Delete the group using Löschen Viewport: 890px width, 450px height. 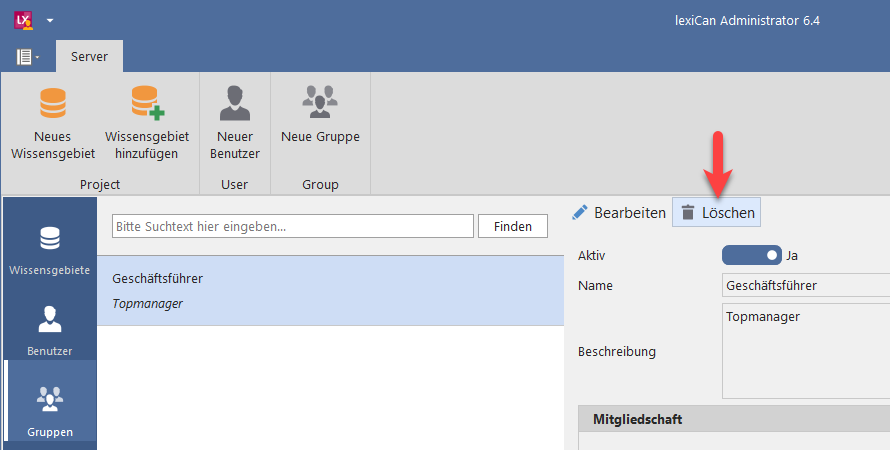716,213
